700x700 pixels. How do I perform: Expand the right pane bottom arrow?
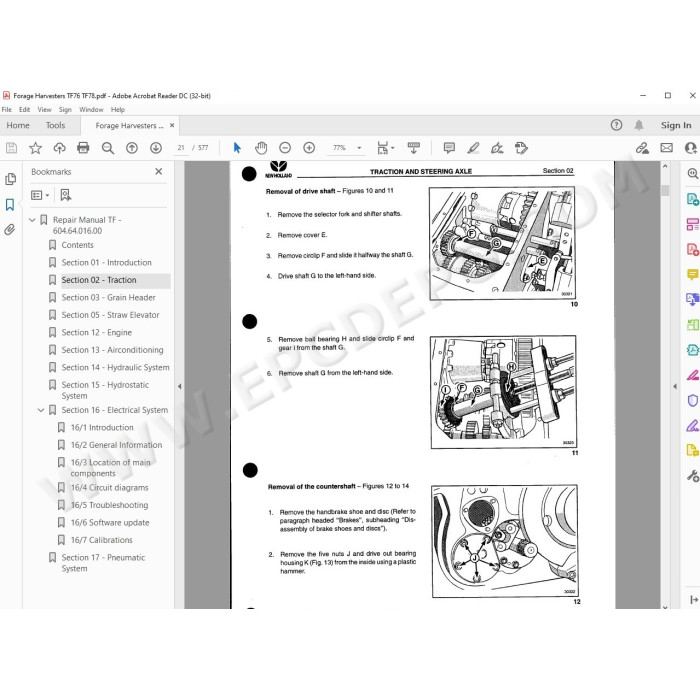point(694,600)
